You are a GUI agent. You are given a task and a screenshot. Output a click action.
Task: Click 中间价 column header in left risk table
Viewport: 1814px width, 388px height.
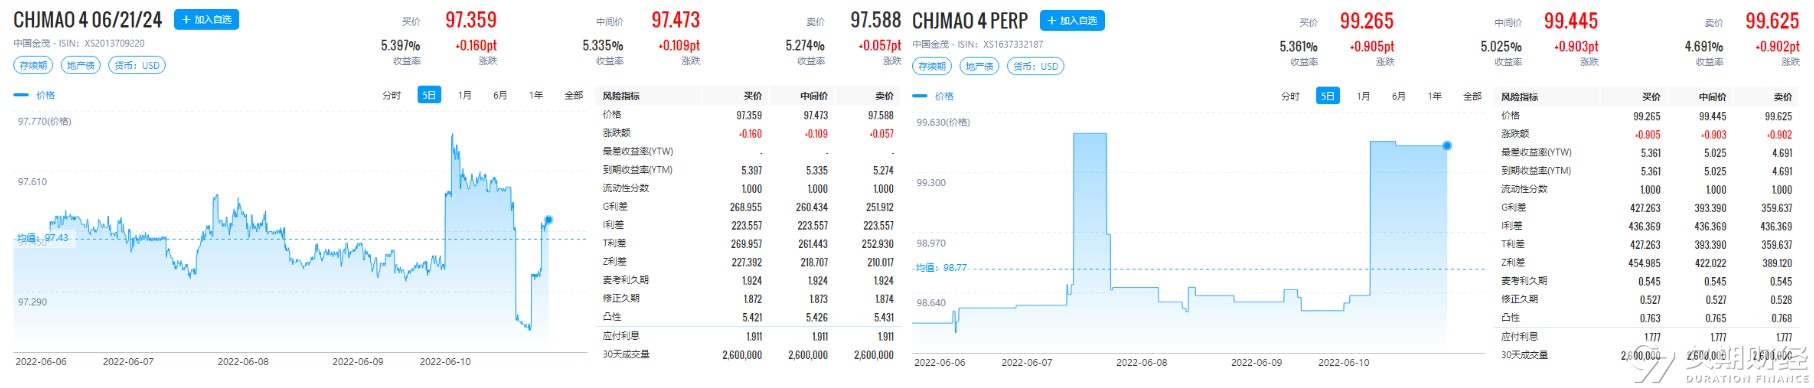(814, 95)
